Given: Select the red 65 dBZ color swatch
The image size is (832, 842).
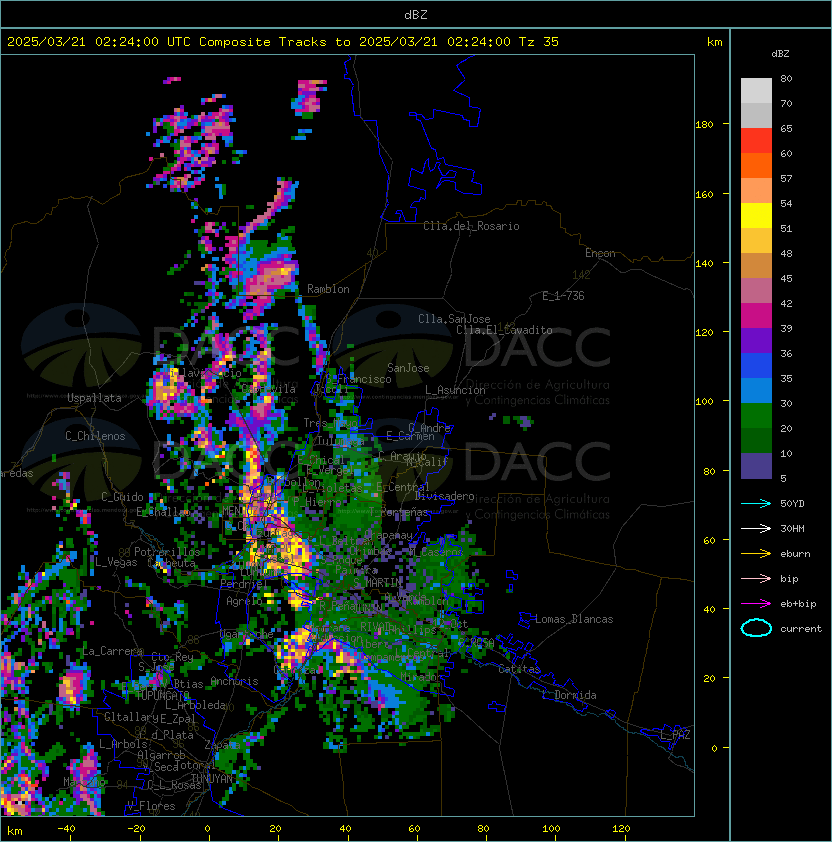Looking at the screenshot, I should pyautogui.click(x=756, y=141).
